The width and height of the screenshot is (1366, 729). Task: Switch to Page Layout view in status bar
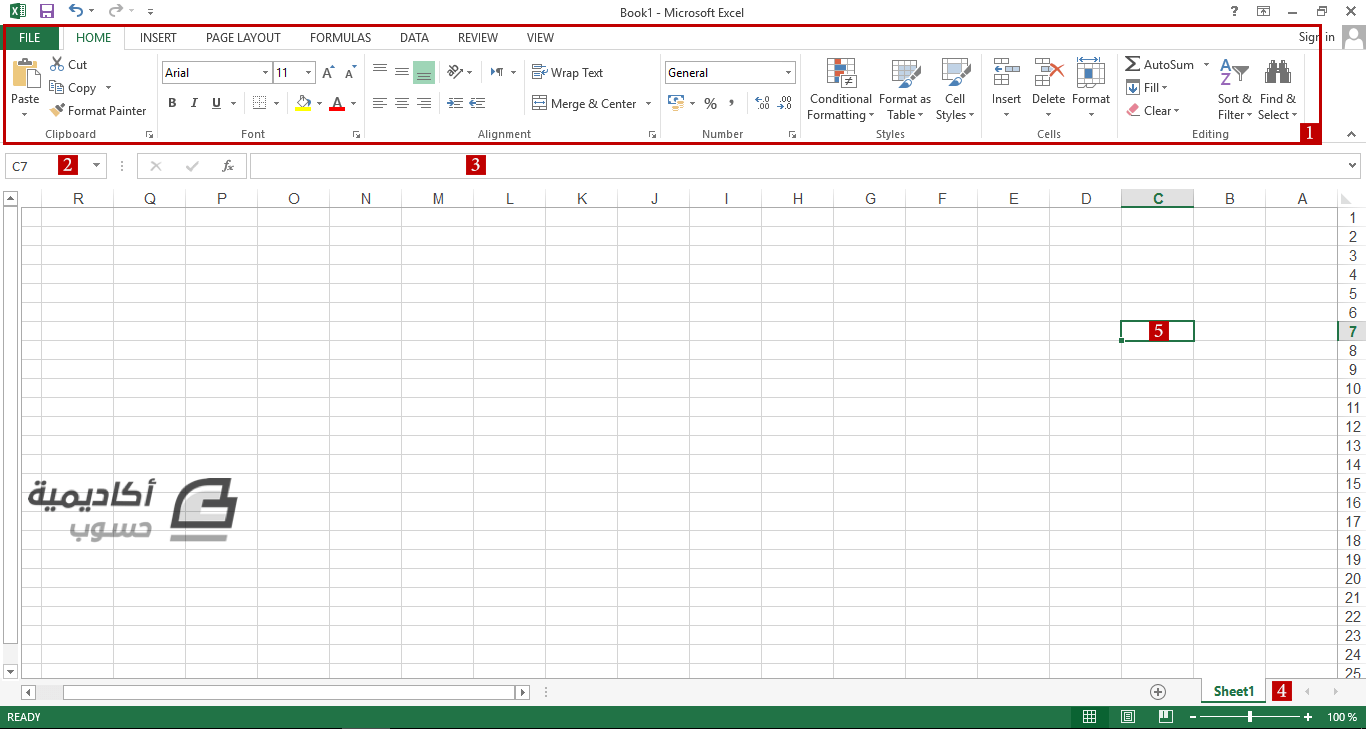[1128, 717]
